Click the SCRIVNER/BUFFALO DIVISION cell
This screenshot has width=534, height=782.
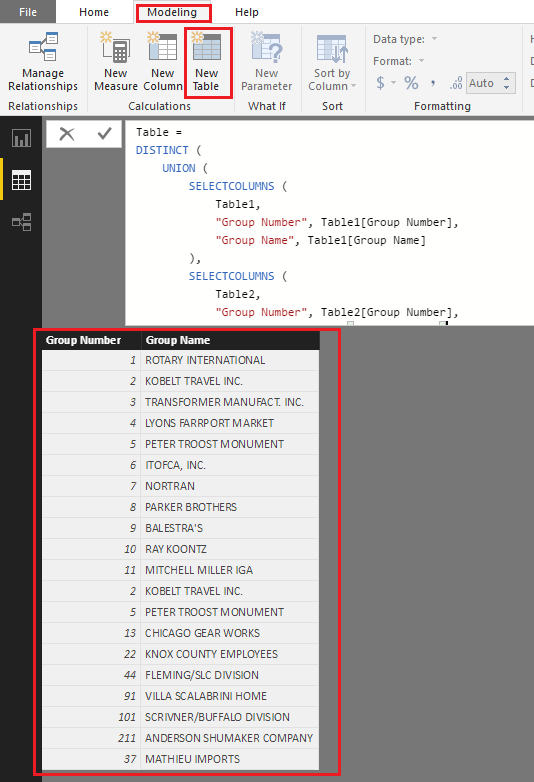(230, 717)
